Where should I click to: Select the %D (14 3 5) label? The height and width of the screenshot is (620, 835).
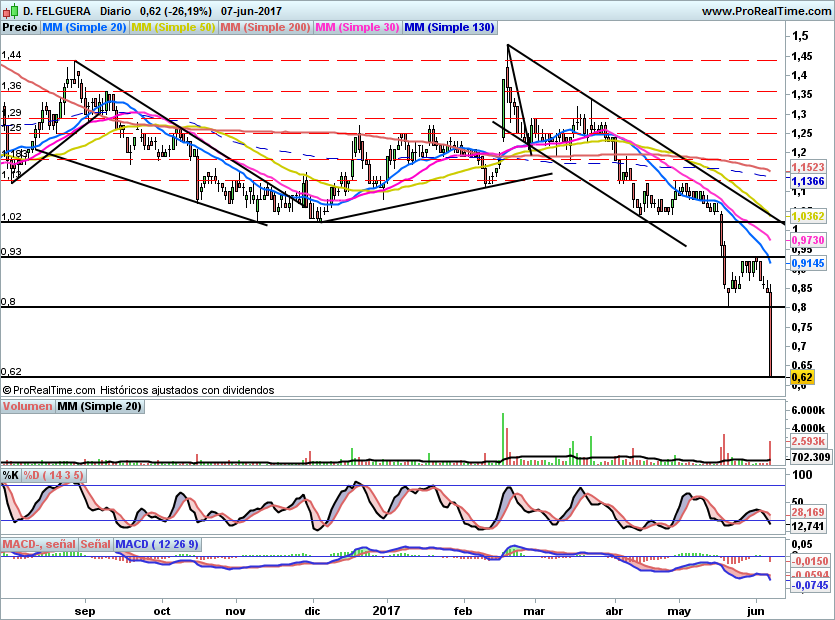click(55, 475)
